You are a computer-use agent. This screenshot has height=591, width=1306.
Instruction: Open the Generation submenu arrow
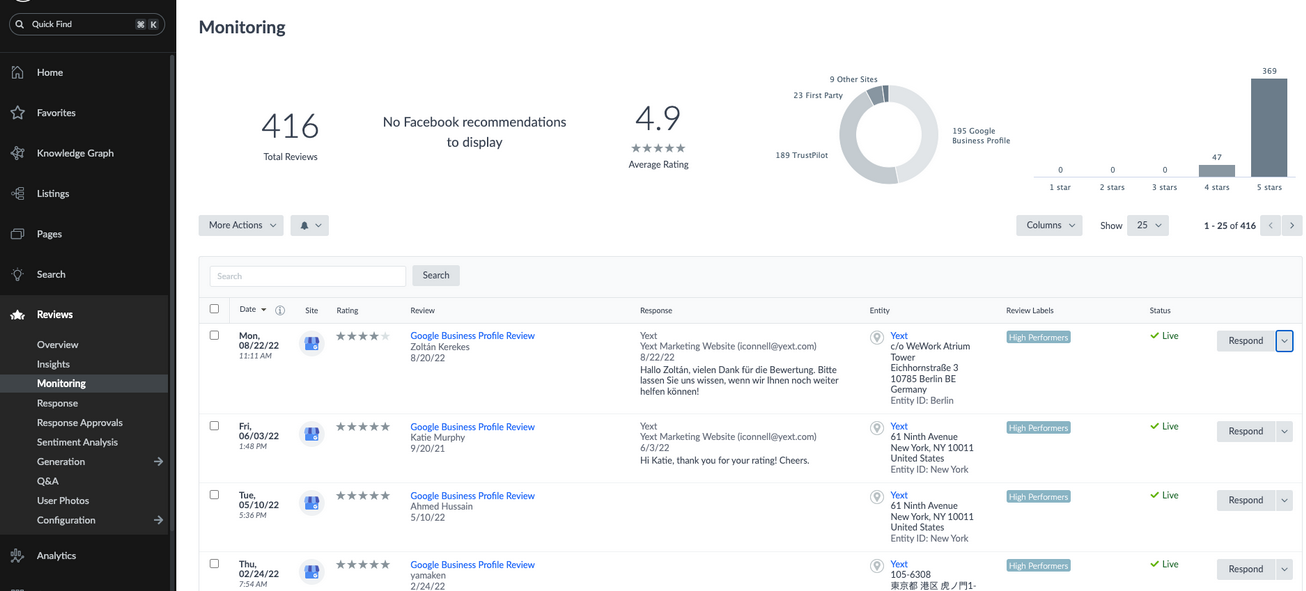[x=158, y=462]
